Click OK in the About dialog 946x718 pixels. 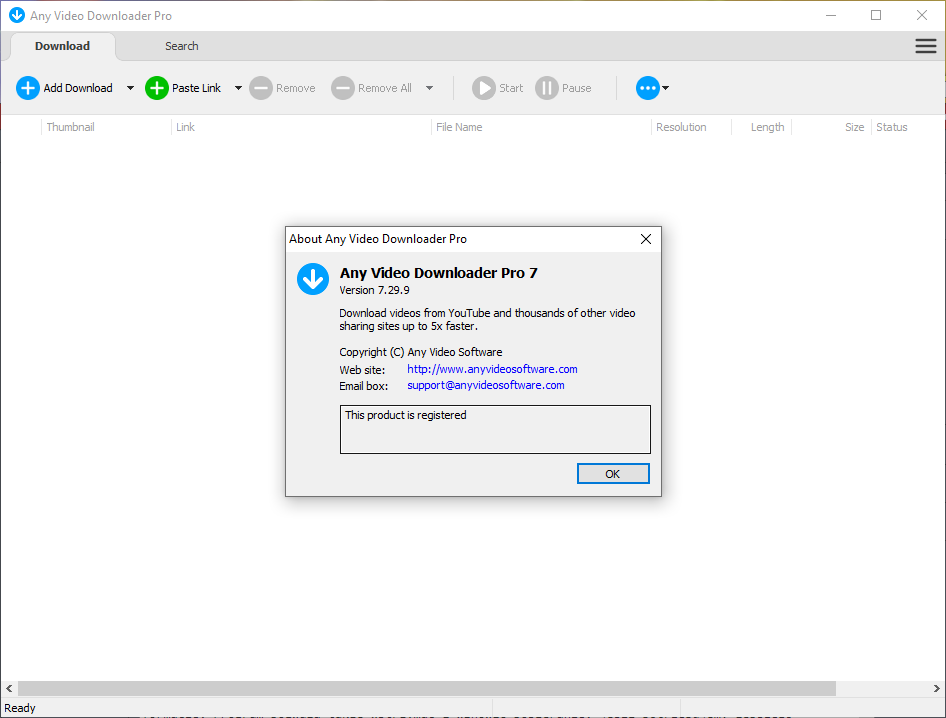(x=613, y=474)
